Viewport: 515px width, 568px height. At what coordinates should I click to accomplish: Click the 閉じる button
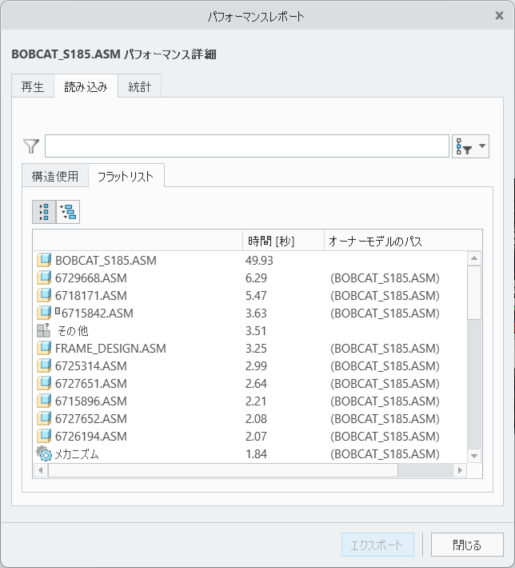click(467, 544)
